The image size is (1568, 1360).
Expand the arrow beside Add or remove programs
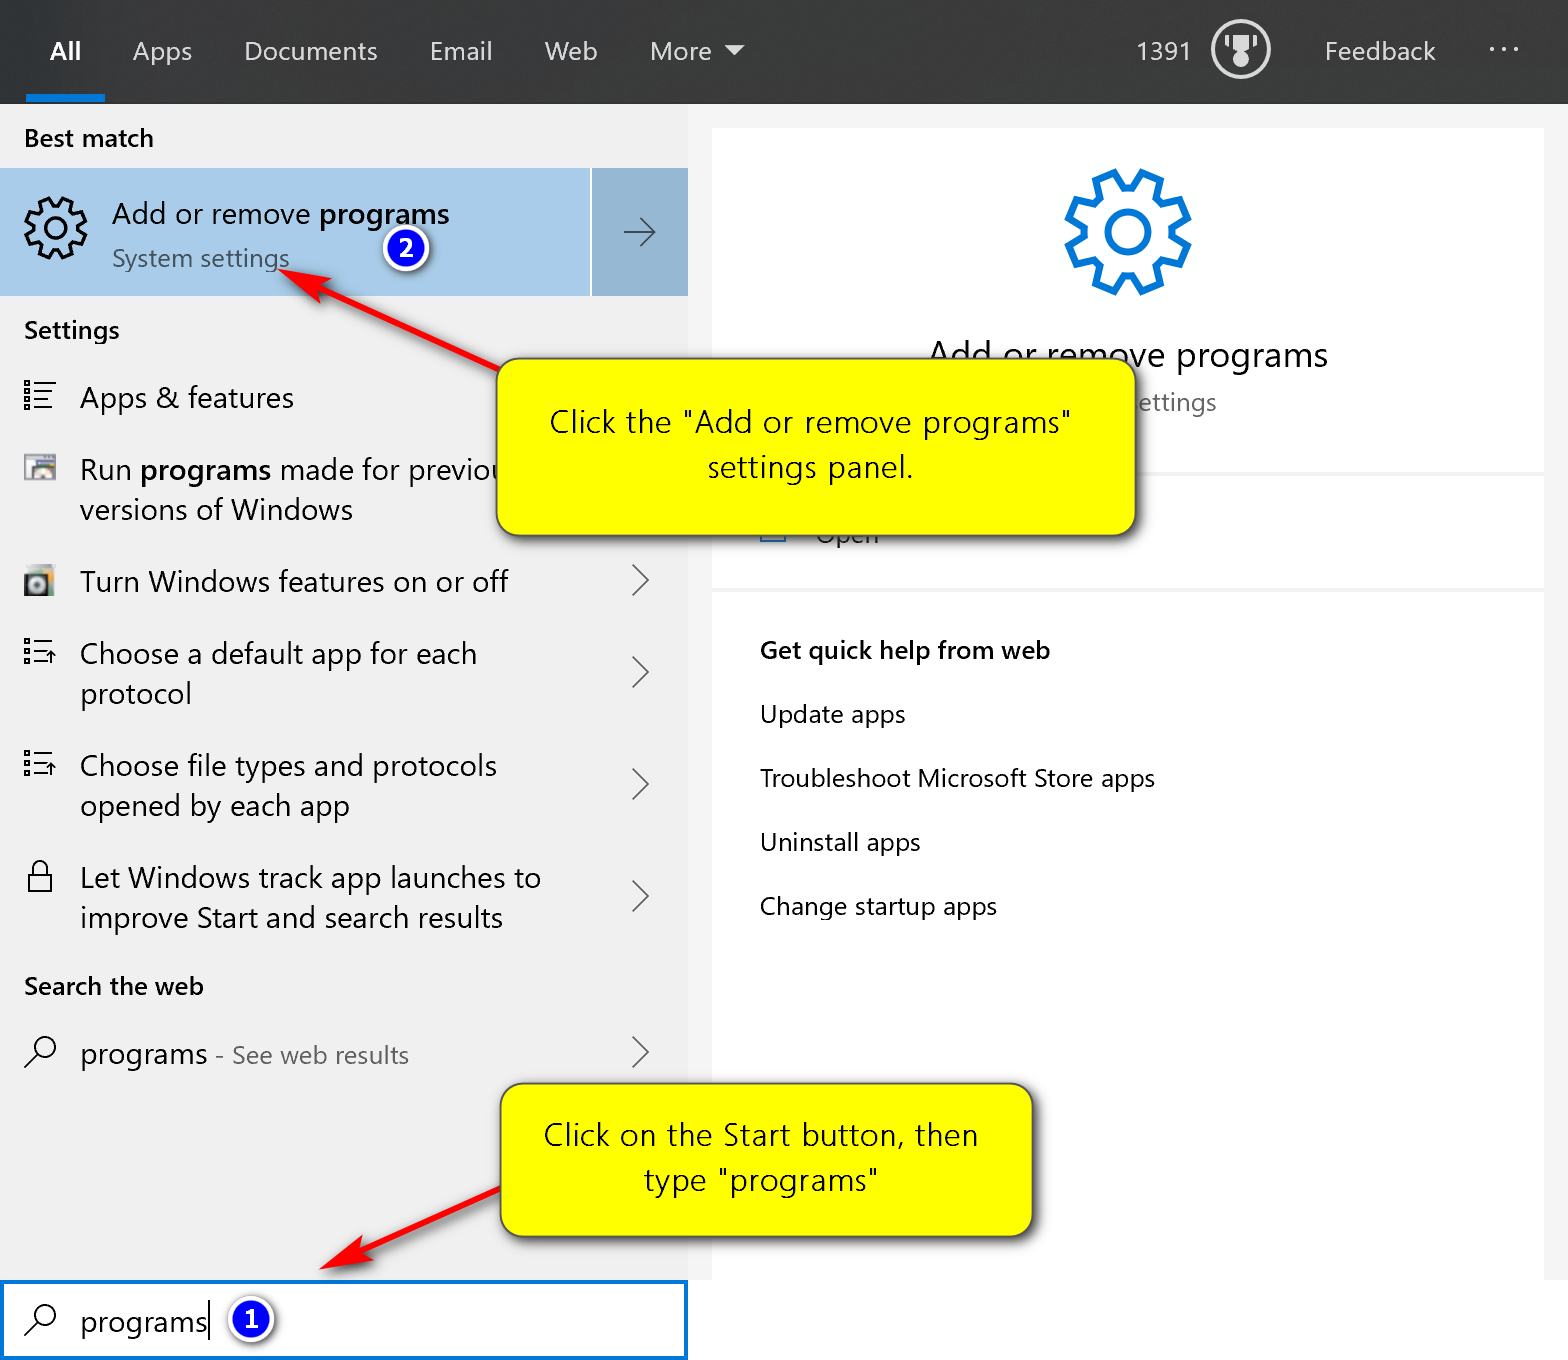pyautogui.click(x=640, y=232)
